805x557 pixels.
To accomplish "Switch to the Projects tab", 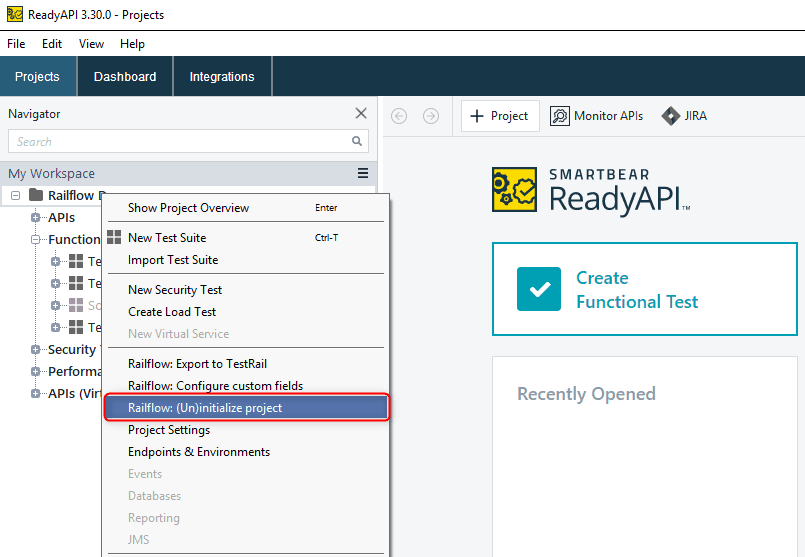I will tap(37, 76).
